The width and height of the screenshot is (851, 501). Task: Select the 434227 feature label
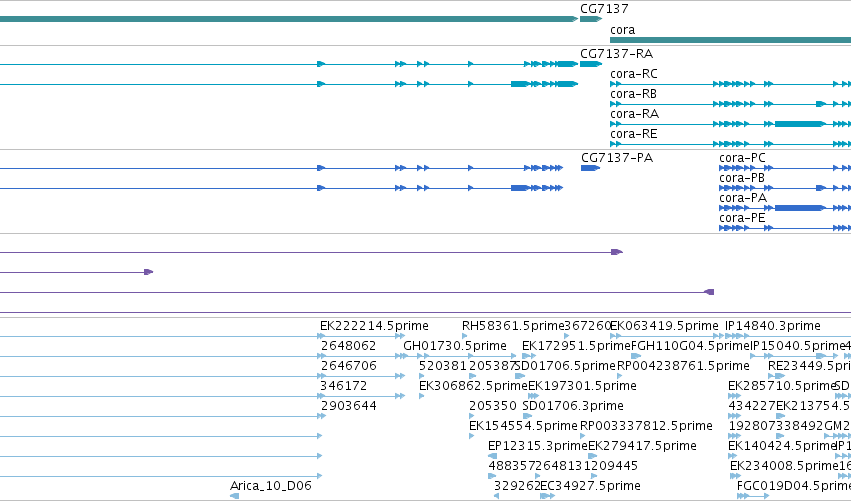tap(752, 406)
